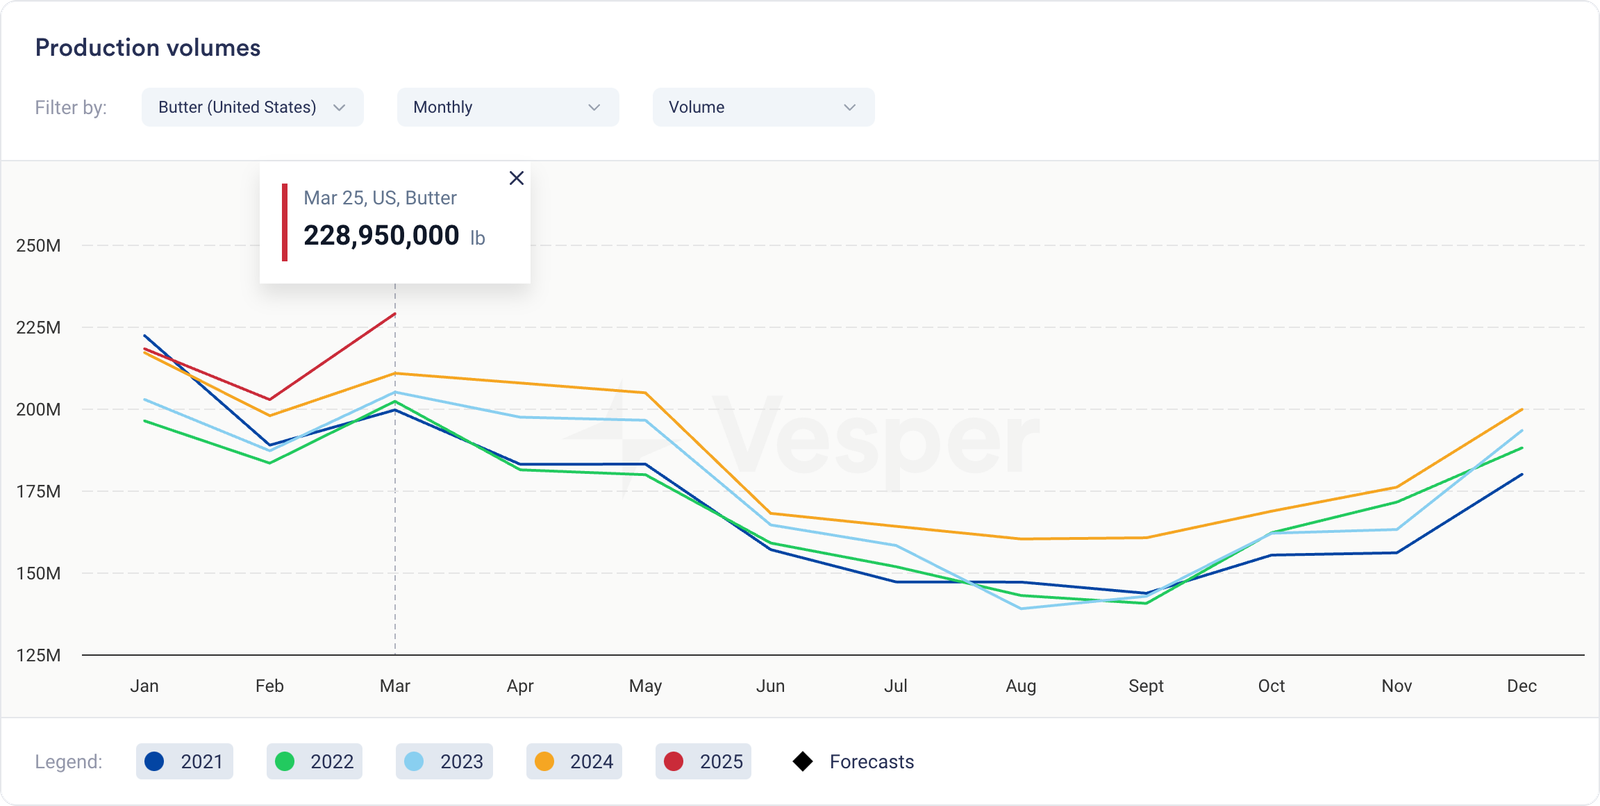Toggle the 2022 series in legend

(315, 762)
